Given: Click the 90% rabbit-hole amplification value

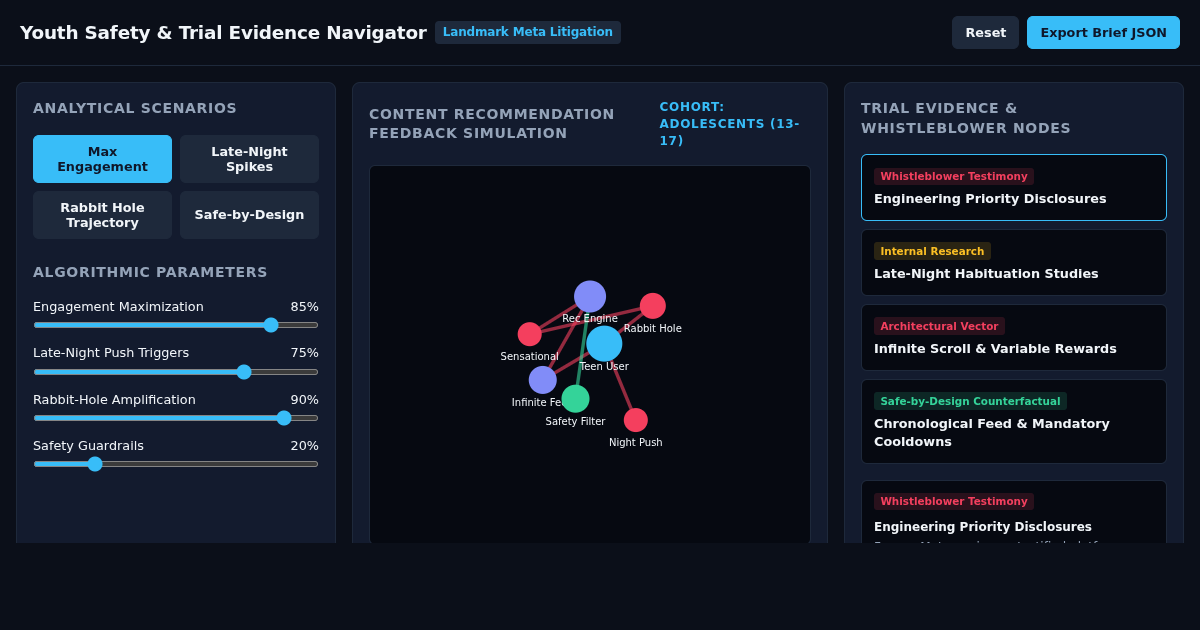Looking at the screenshot, I should [304, 400].
